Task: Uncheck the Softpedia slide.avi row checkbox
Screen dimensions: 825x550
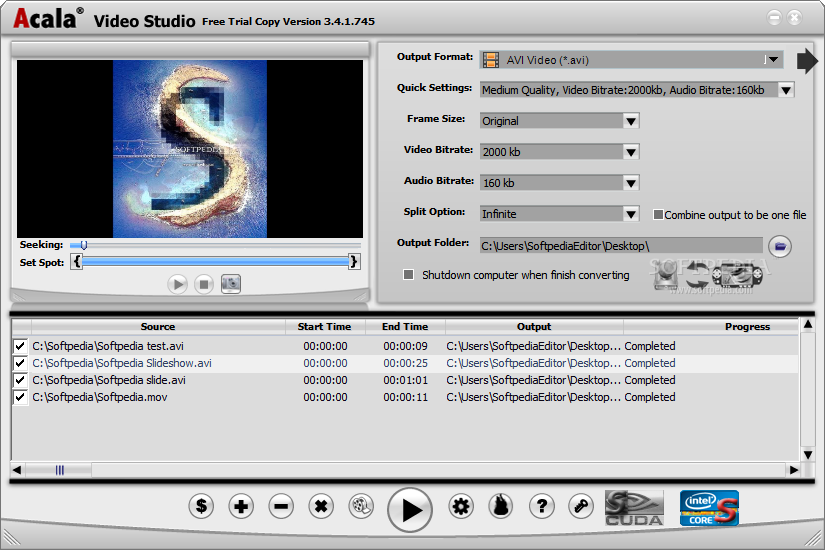Action: tap(20, 380)
